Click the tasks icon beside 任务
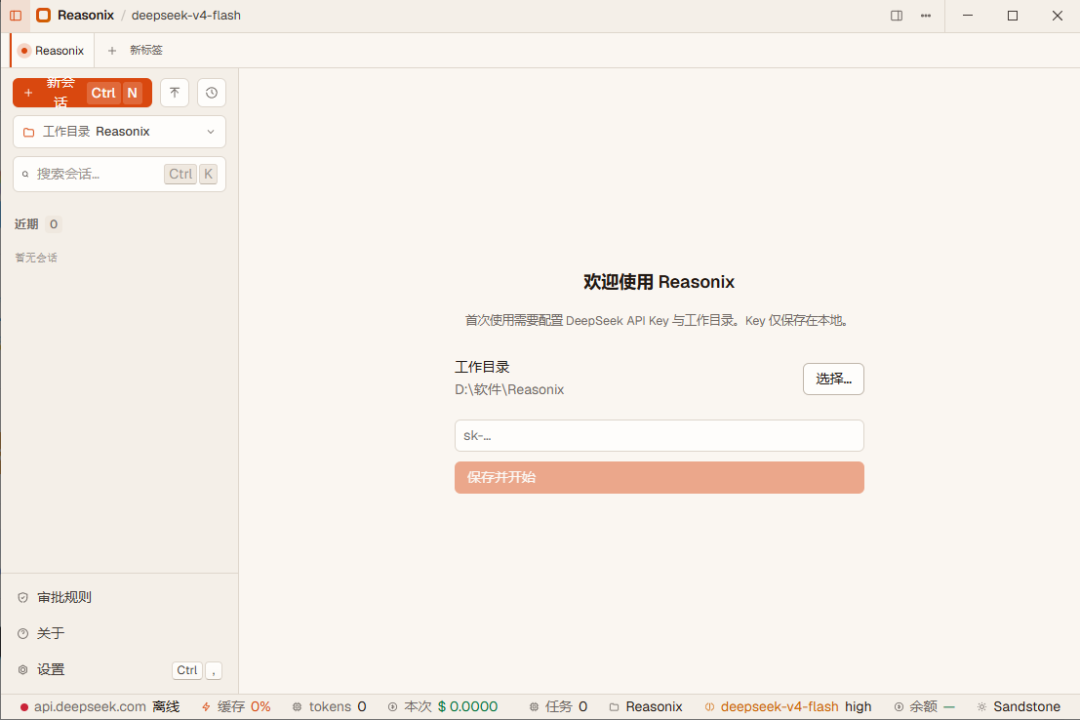1080x720 pixels. click(534, 707)
